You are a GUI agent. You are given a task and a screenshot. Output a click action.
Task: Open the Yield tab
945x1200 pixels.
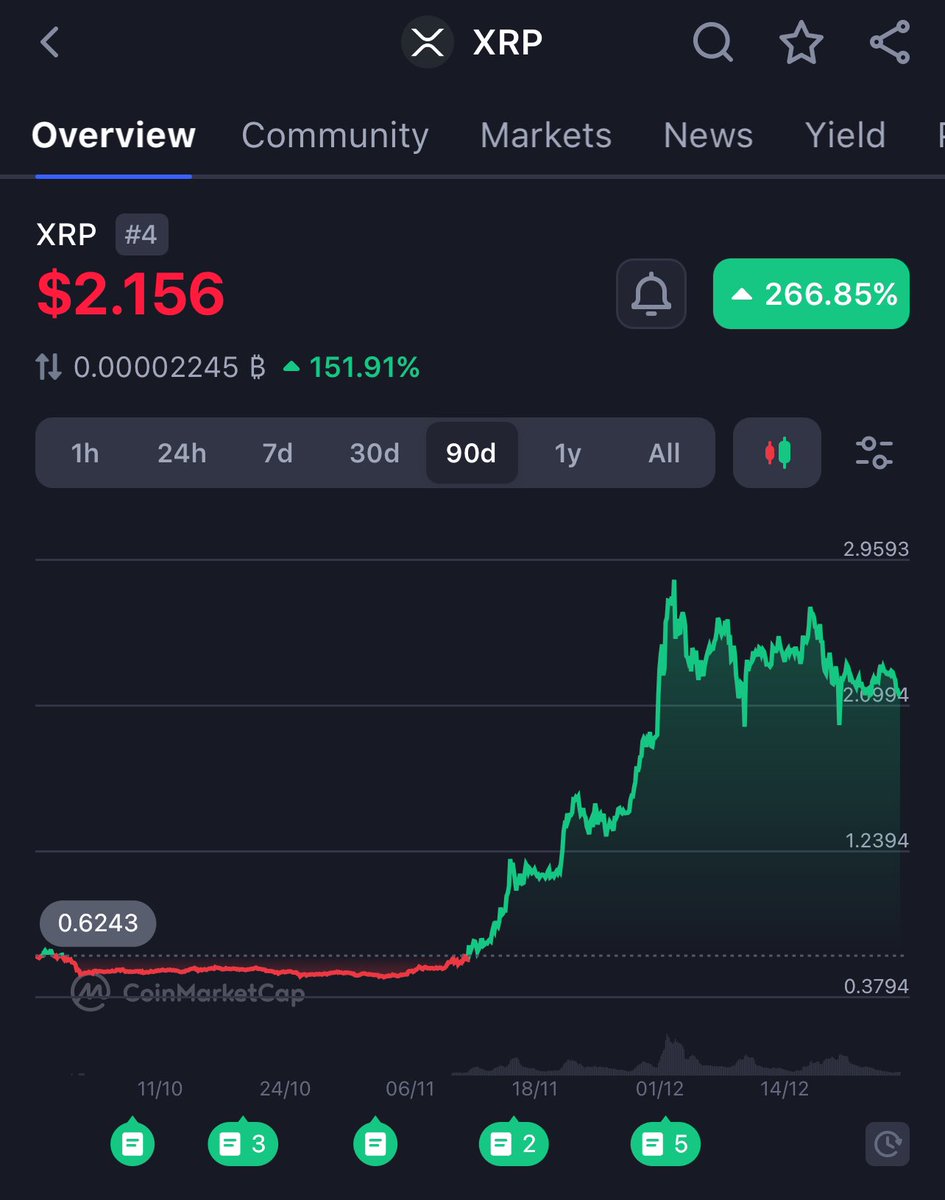846,135
